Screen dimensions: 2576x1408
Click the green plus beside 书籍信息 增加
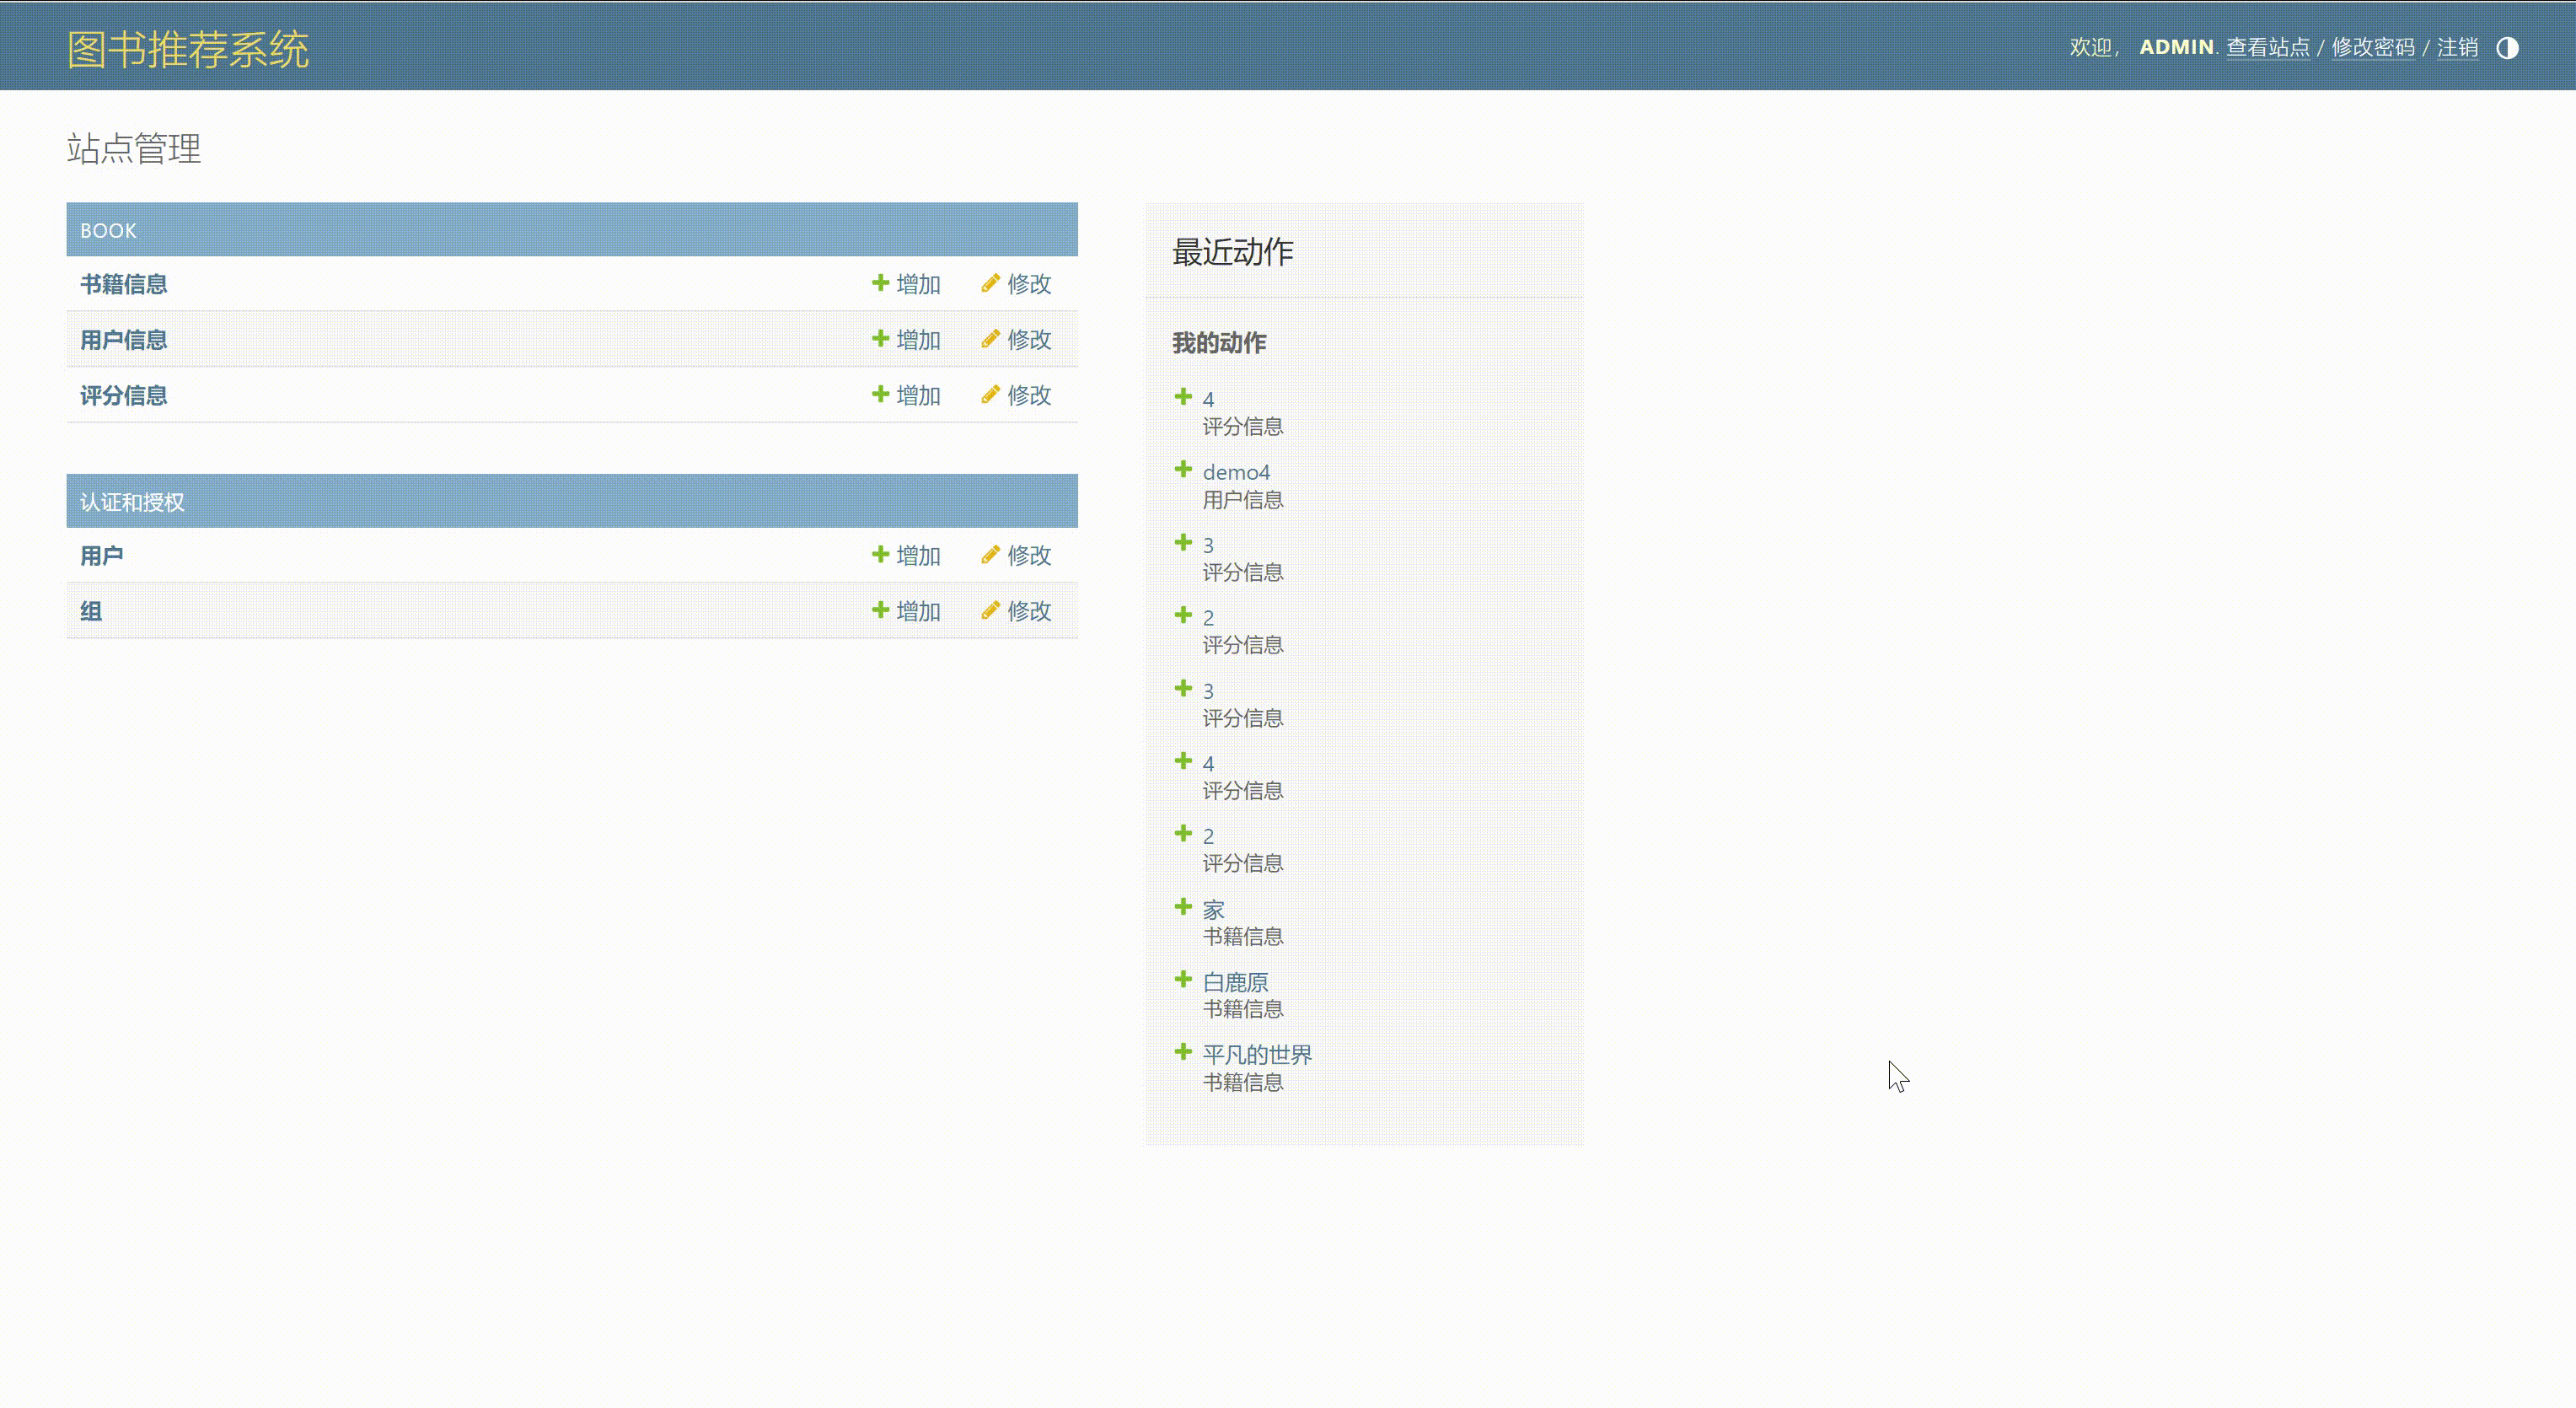(x=880, y=283)
